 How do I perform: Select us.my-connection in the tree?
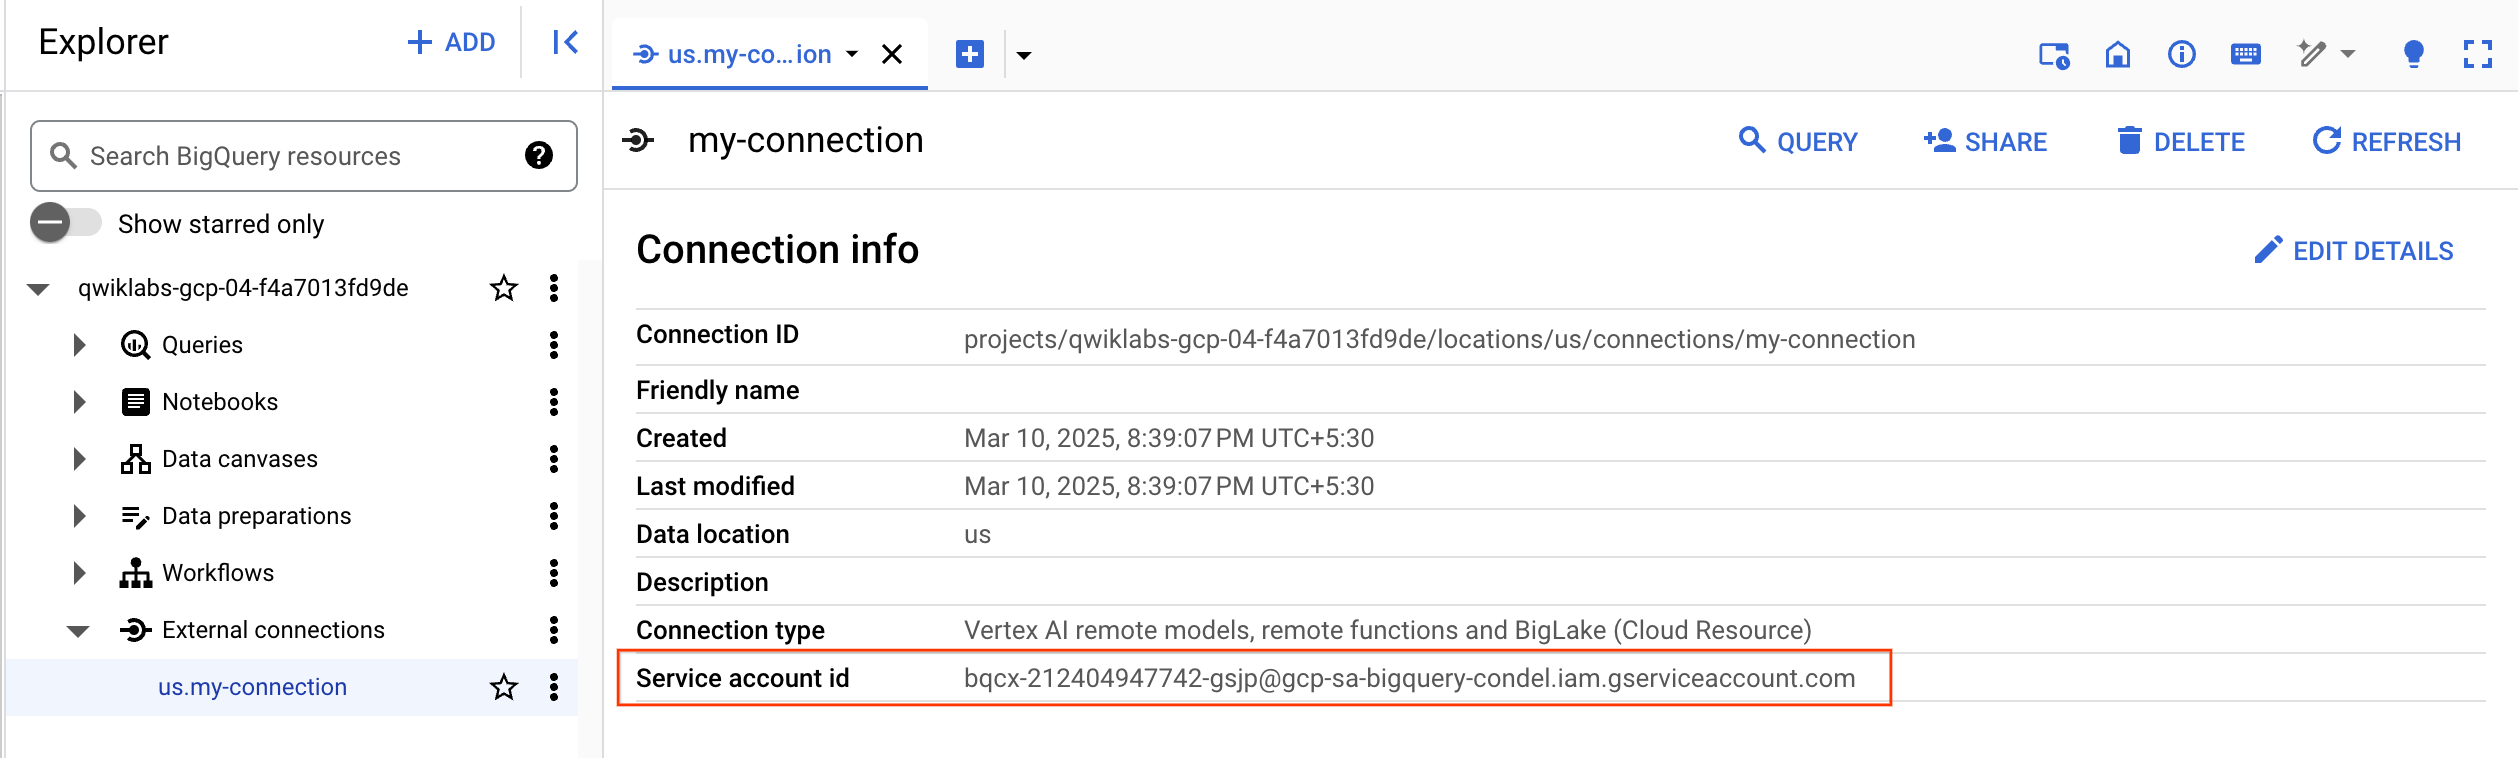pyautogui.click(x=252, y=687)
